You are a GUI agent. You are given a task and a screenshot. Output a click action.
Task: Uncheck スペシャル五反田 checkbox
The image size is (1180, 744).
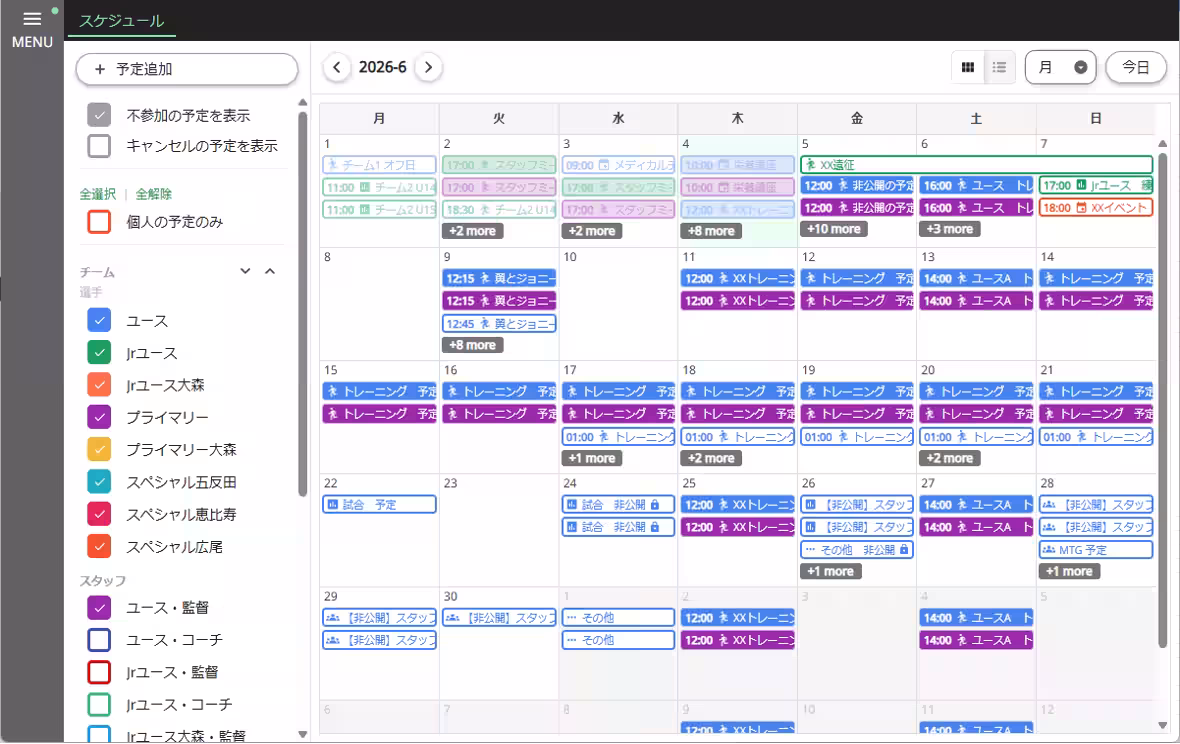(x=99, y=482)
